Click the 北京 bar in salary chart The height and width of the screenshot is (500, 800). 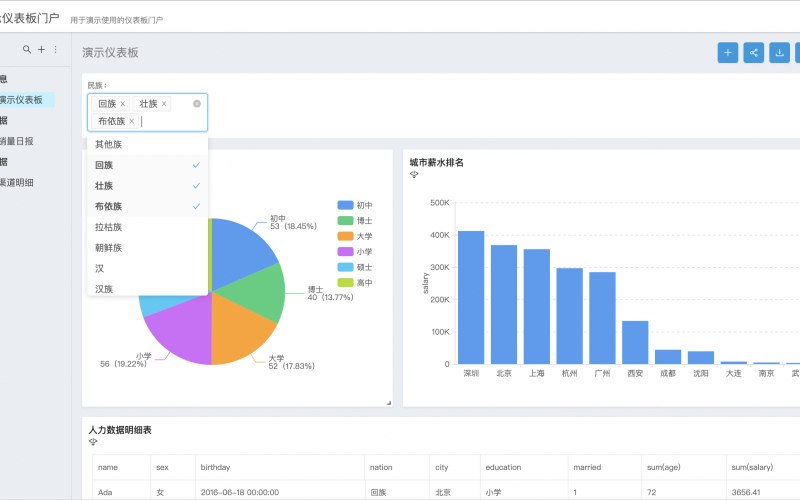(x=504, y=305)
